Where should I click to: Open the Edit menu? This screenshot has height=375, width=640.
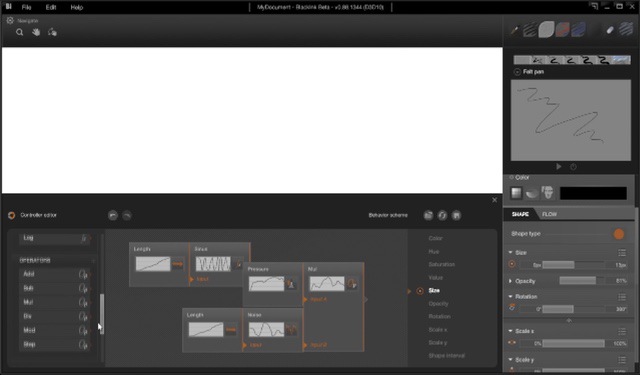[51, 7]
